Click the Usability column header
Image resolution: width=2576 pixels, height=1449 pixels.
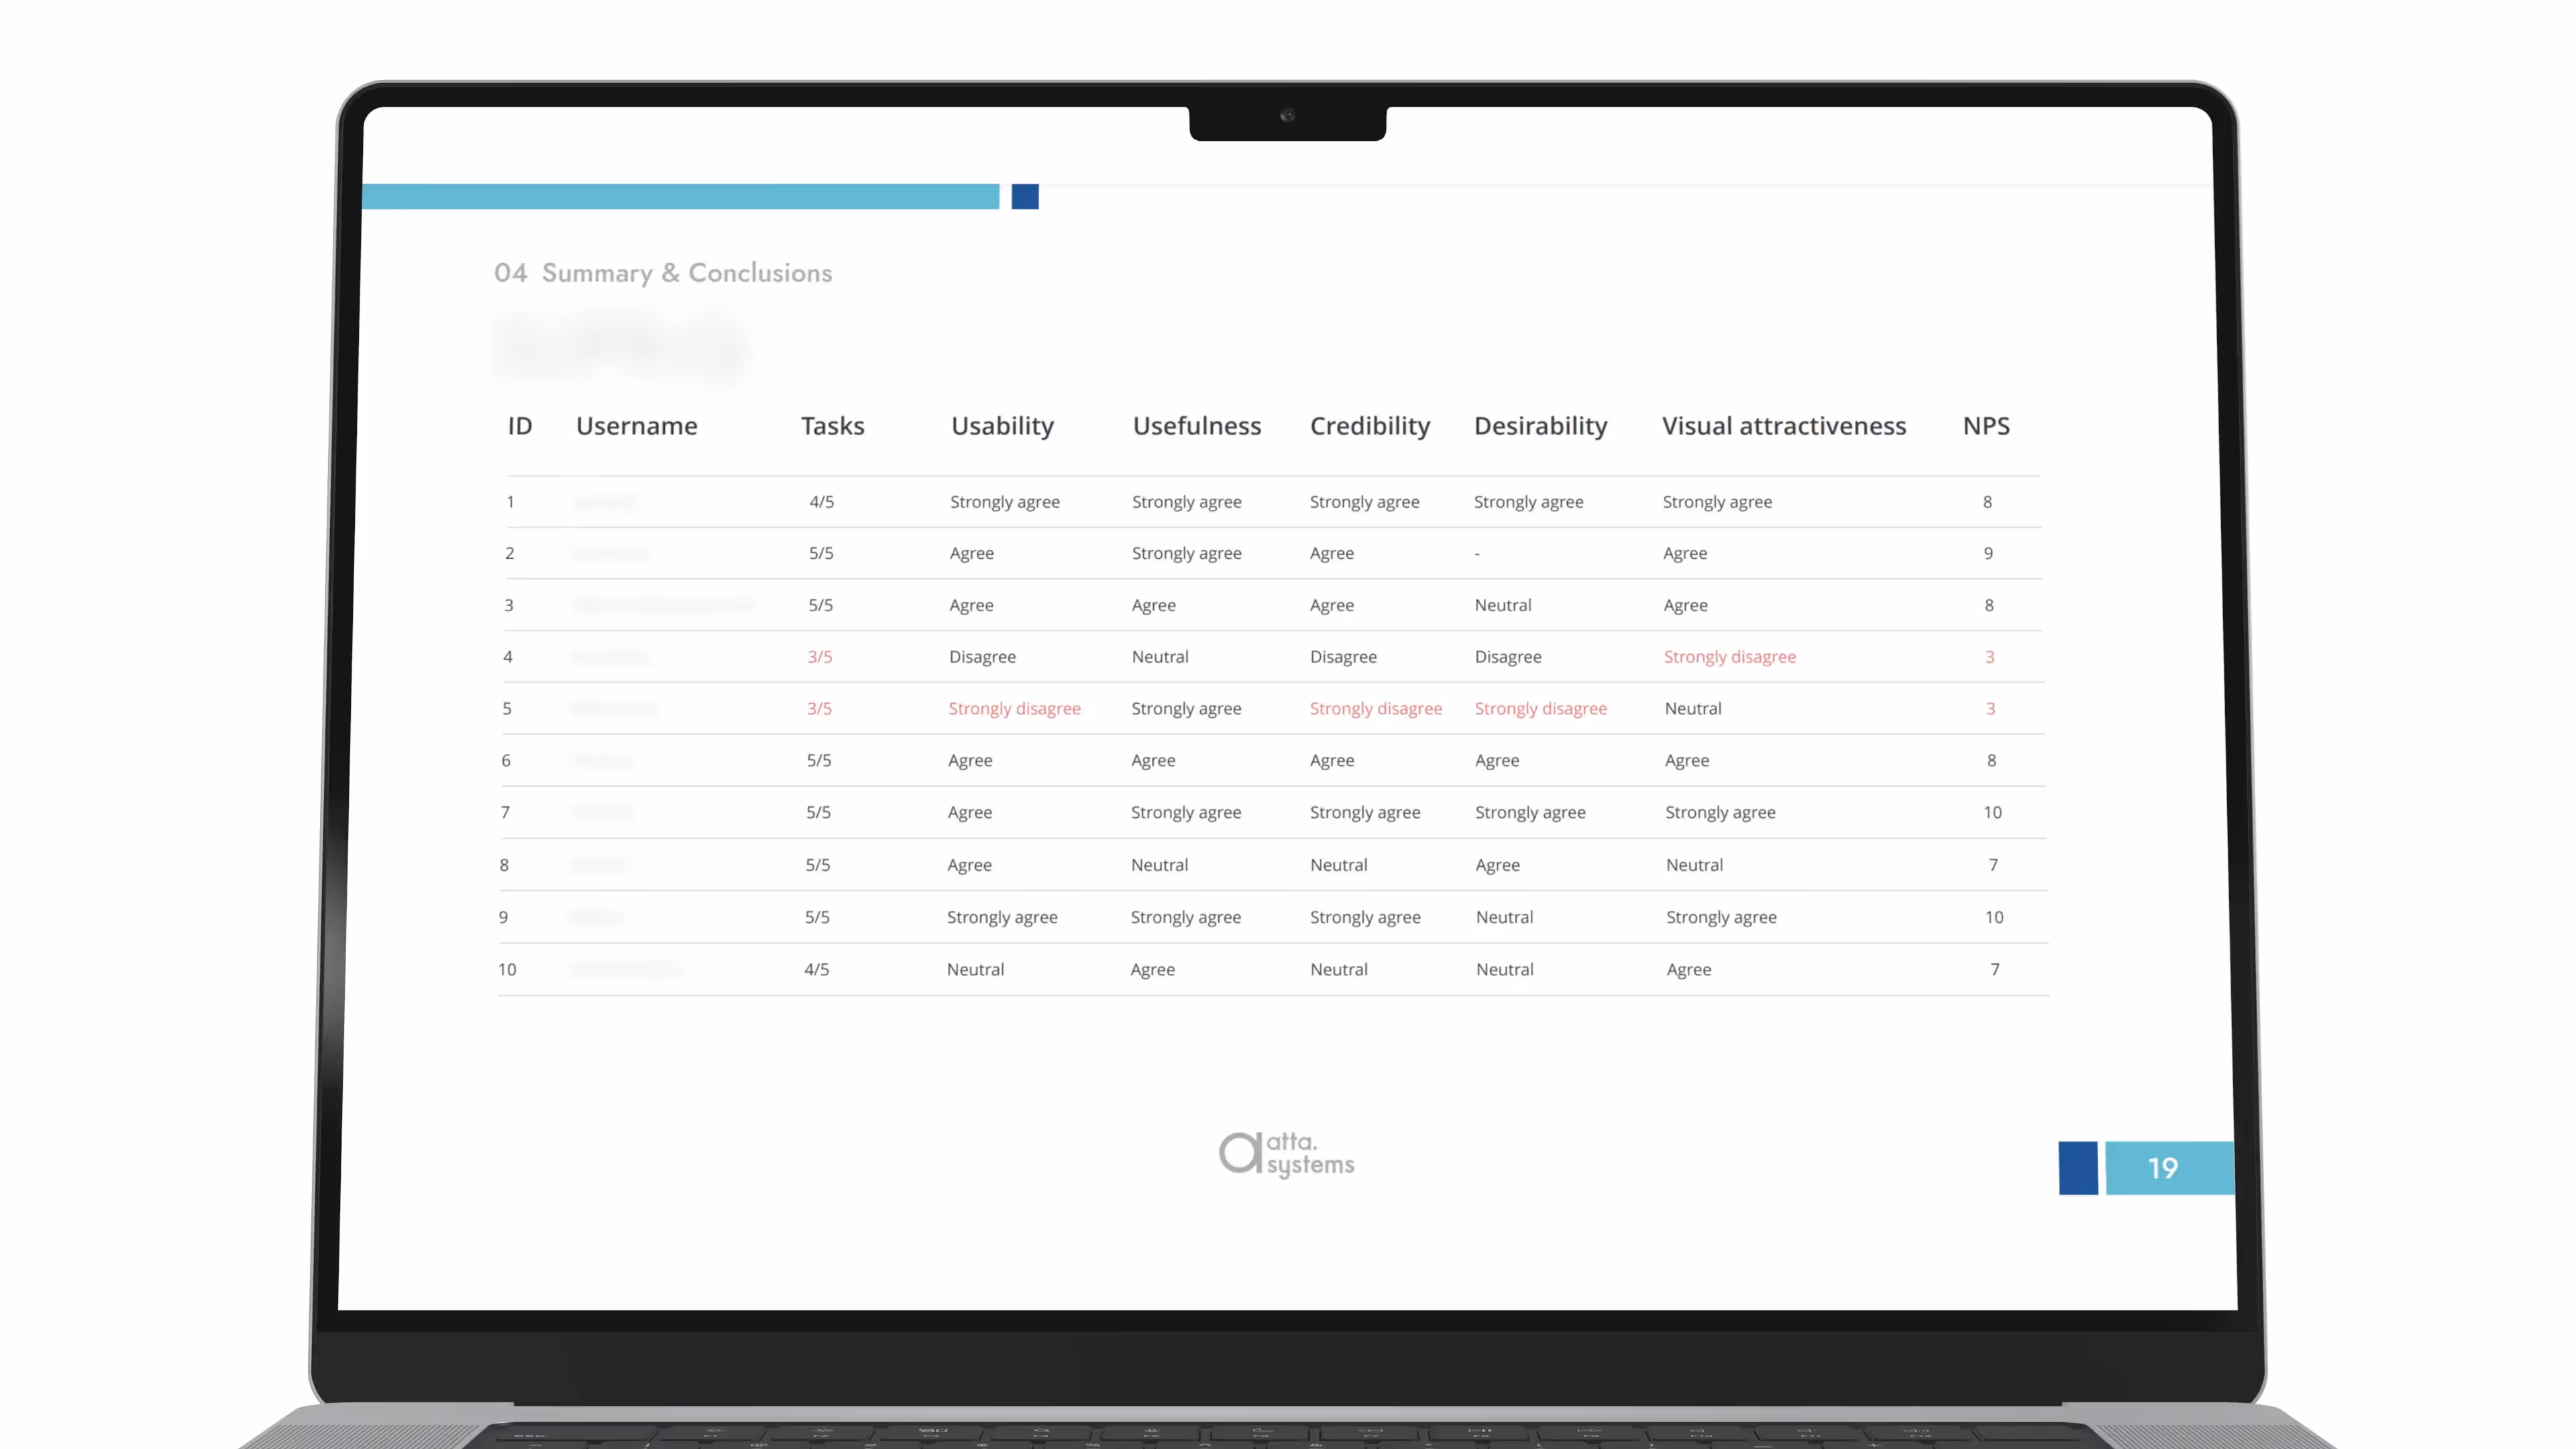[1002, 426]
